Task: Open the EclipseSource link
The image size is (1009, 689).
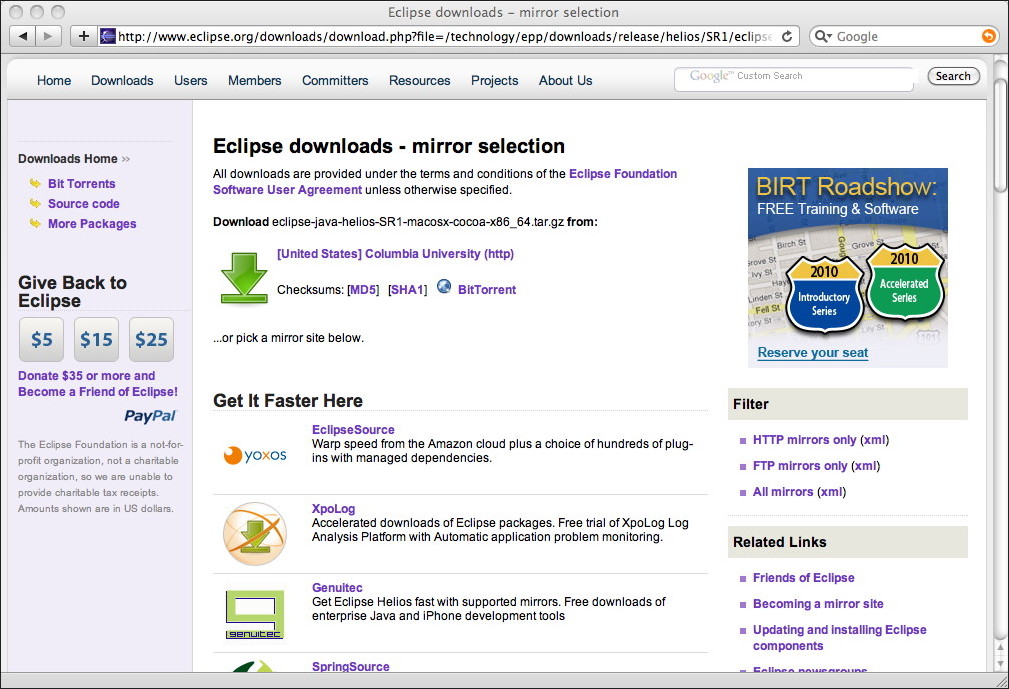Action: click(x=353, y=429)
